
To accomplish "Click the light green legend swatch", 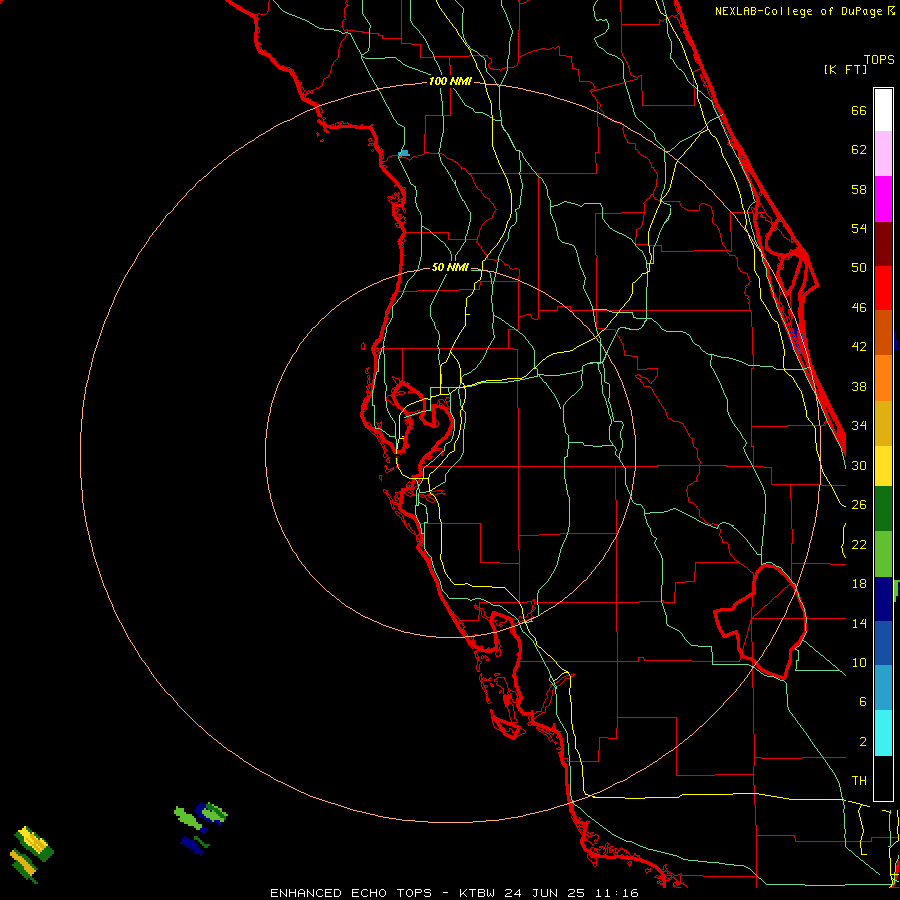I will coord(883,554).
